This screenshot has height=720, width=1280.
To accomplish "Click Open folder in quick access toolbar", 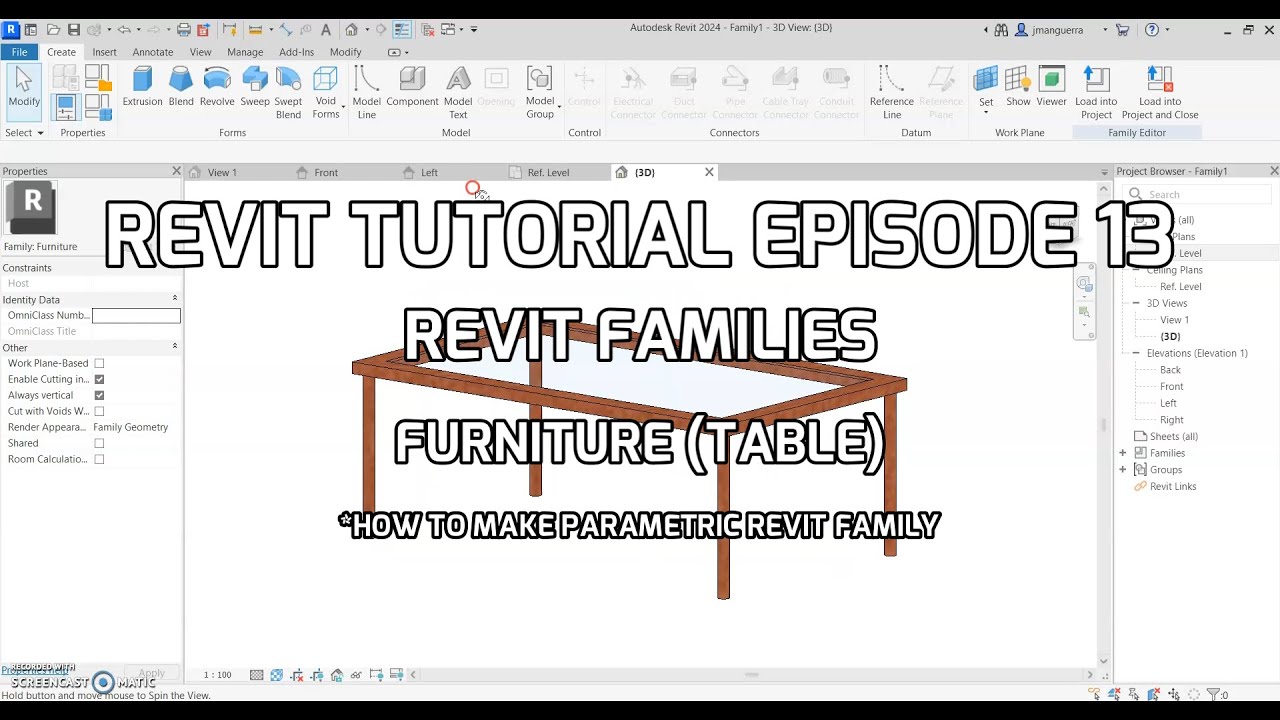I will tap(53, 30).
